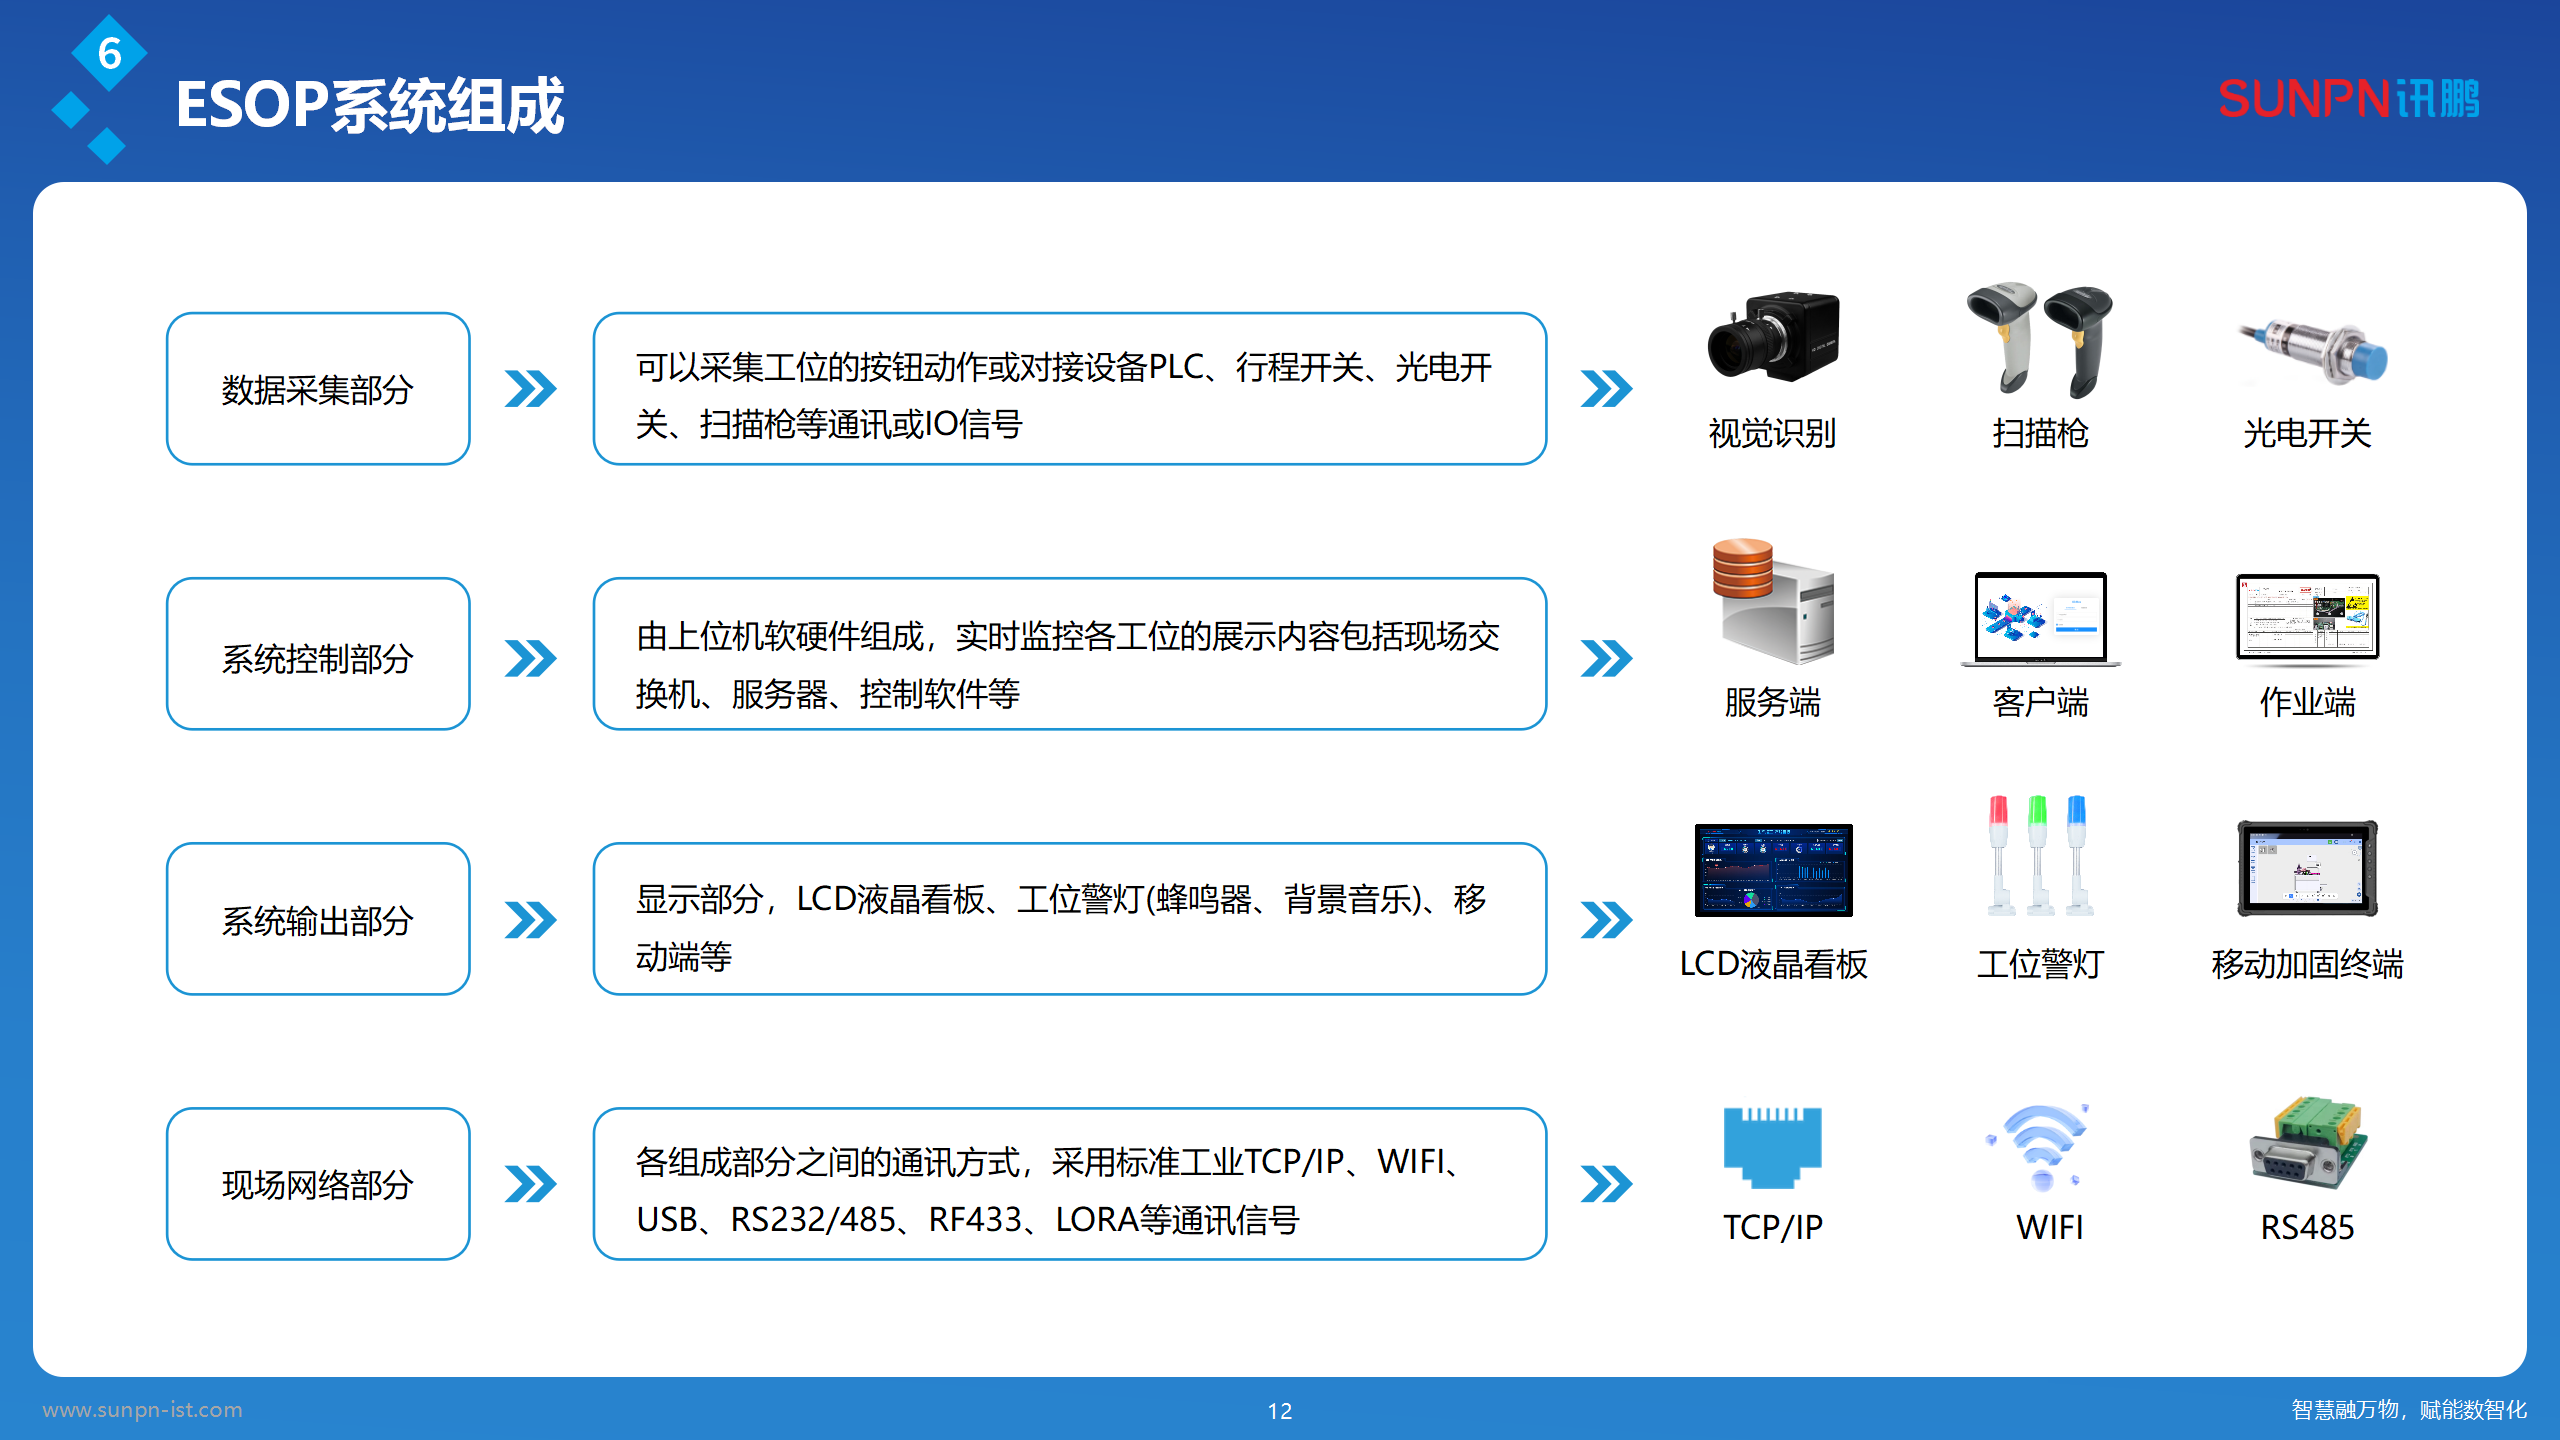Click the blue diamond number 6 badge
This screenshot has width=2560, height=1440.
[x=110, y=55]
